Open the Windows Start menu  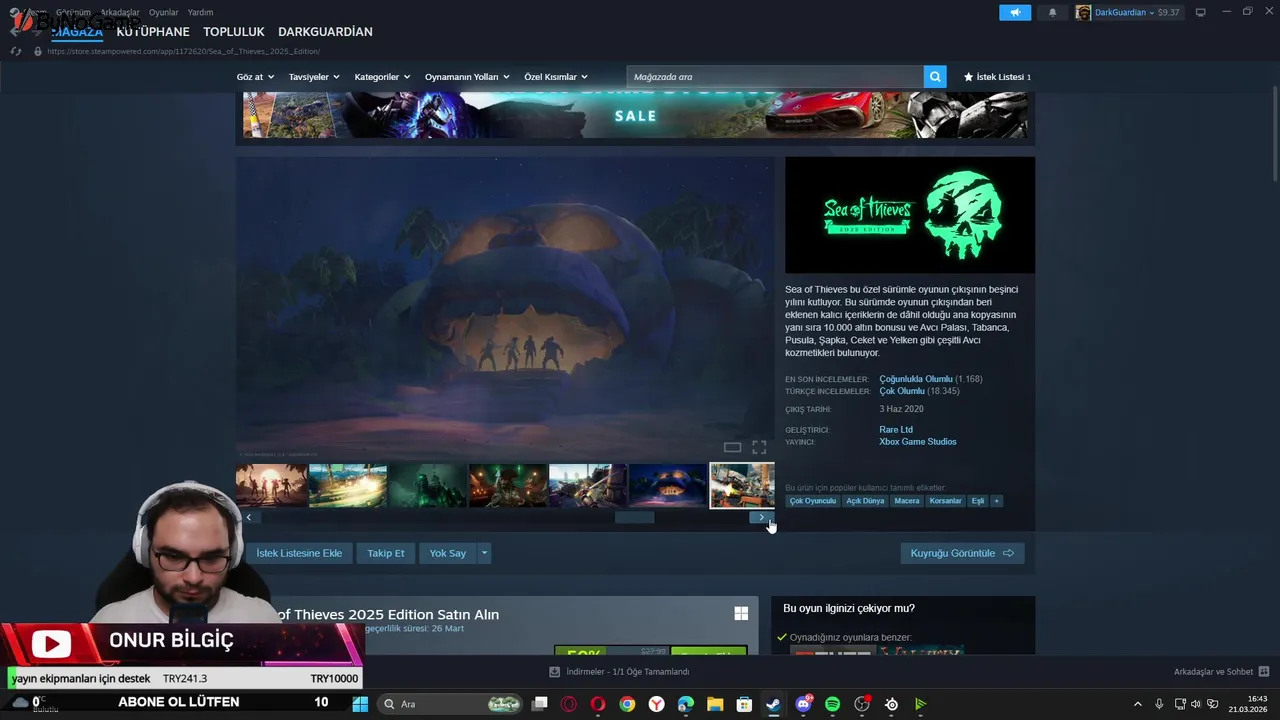360,704
